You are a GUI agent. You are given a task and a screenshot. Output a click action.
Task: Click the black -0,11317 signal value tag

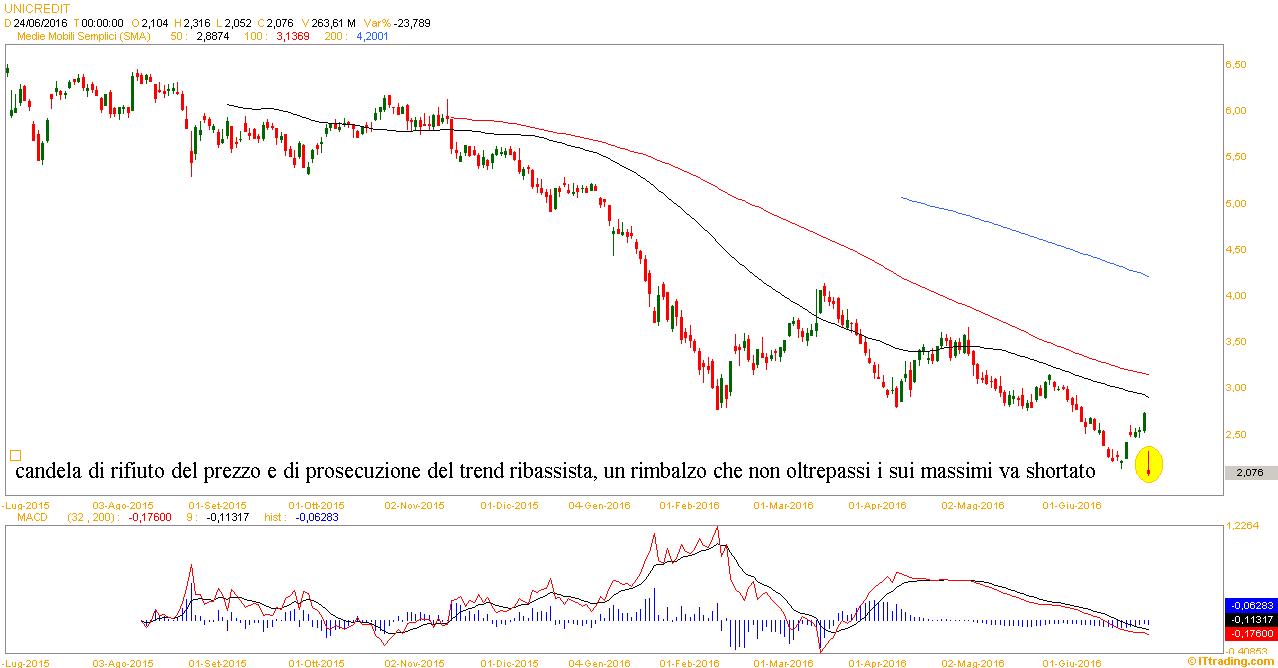click(x=1249, y=619)
